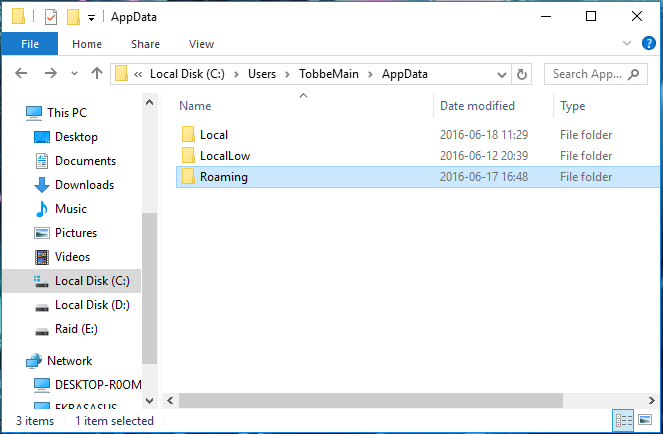
Task: Go up one folder level arrow
Action: pos(97,74)
